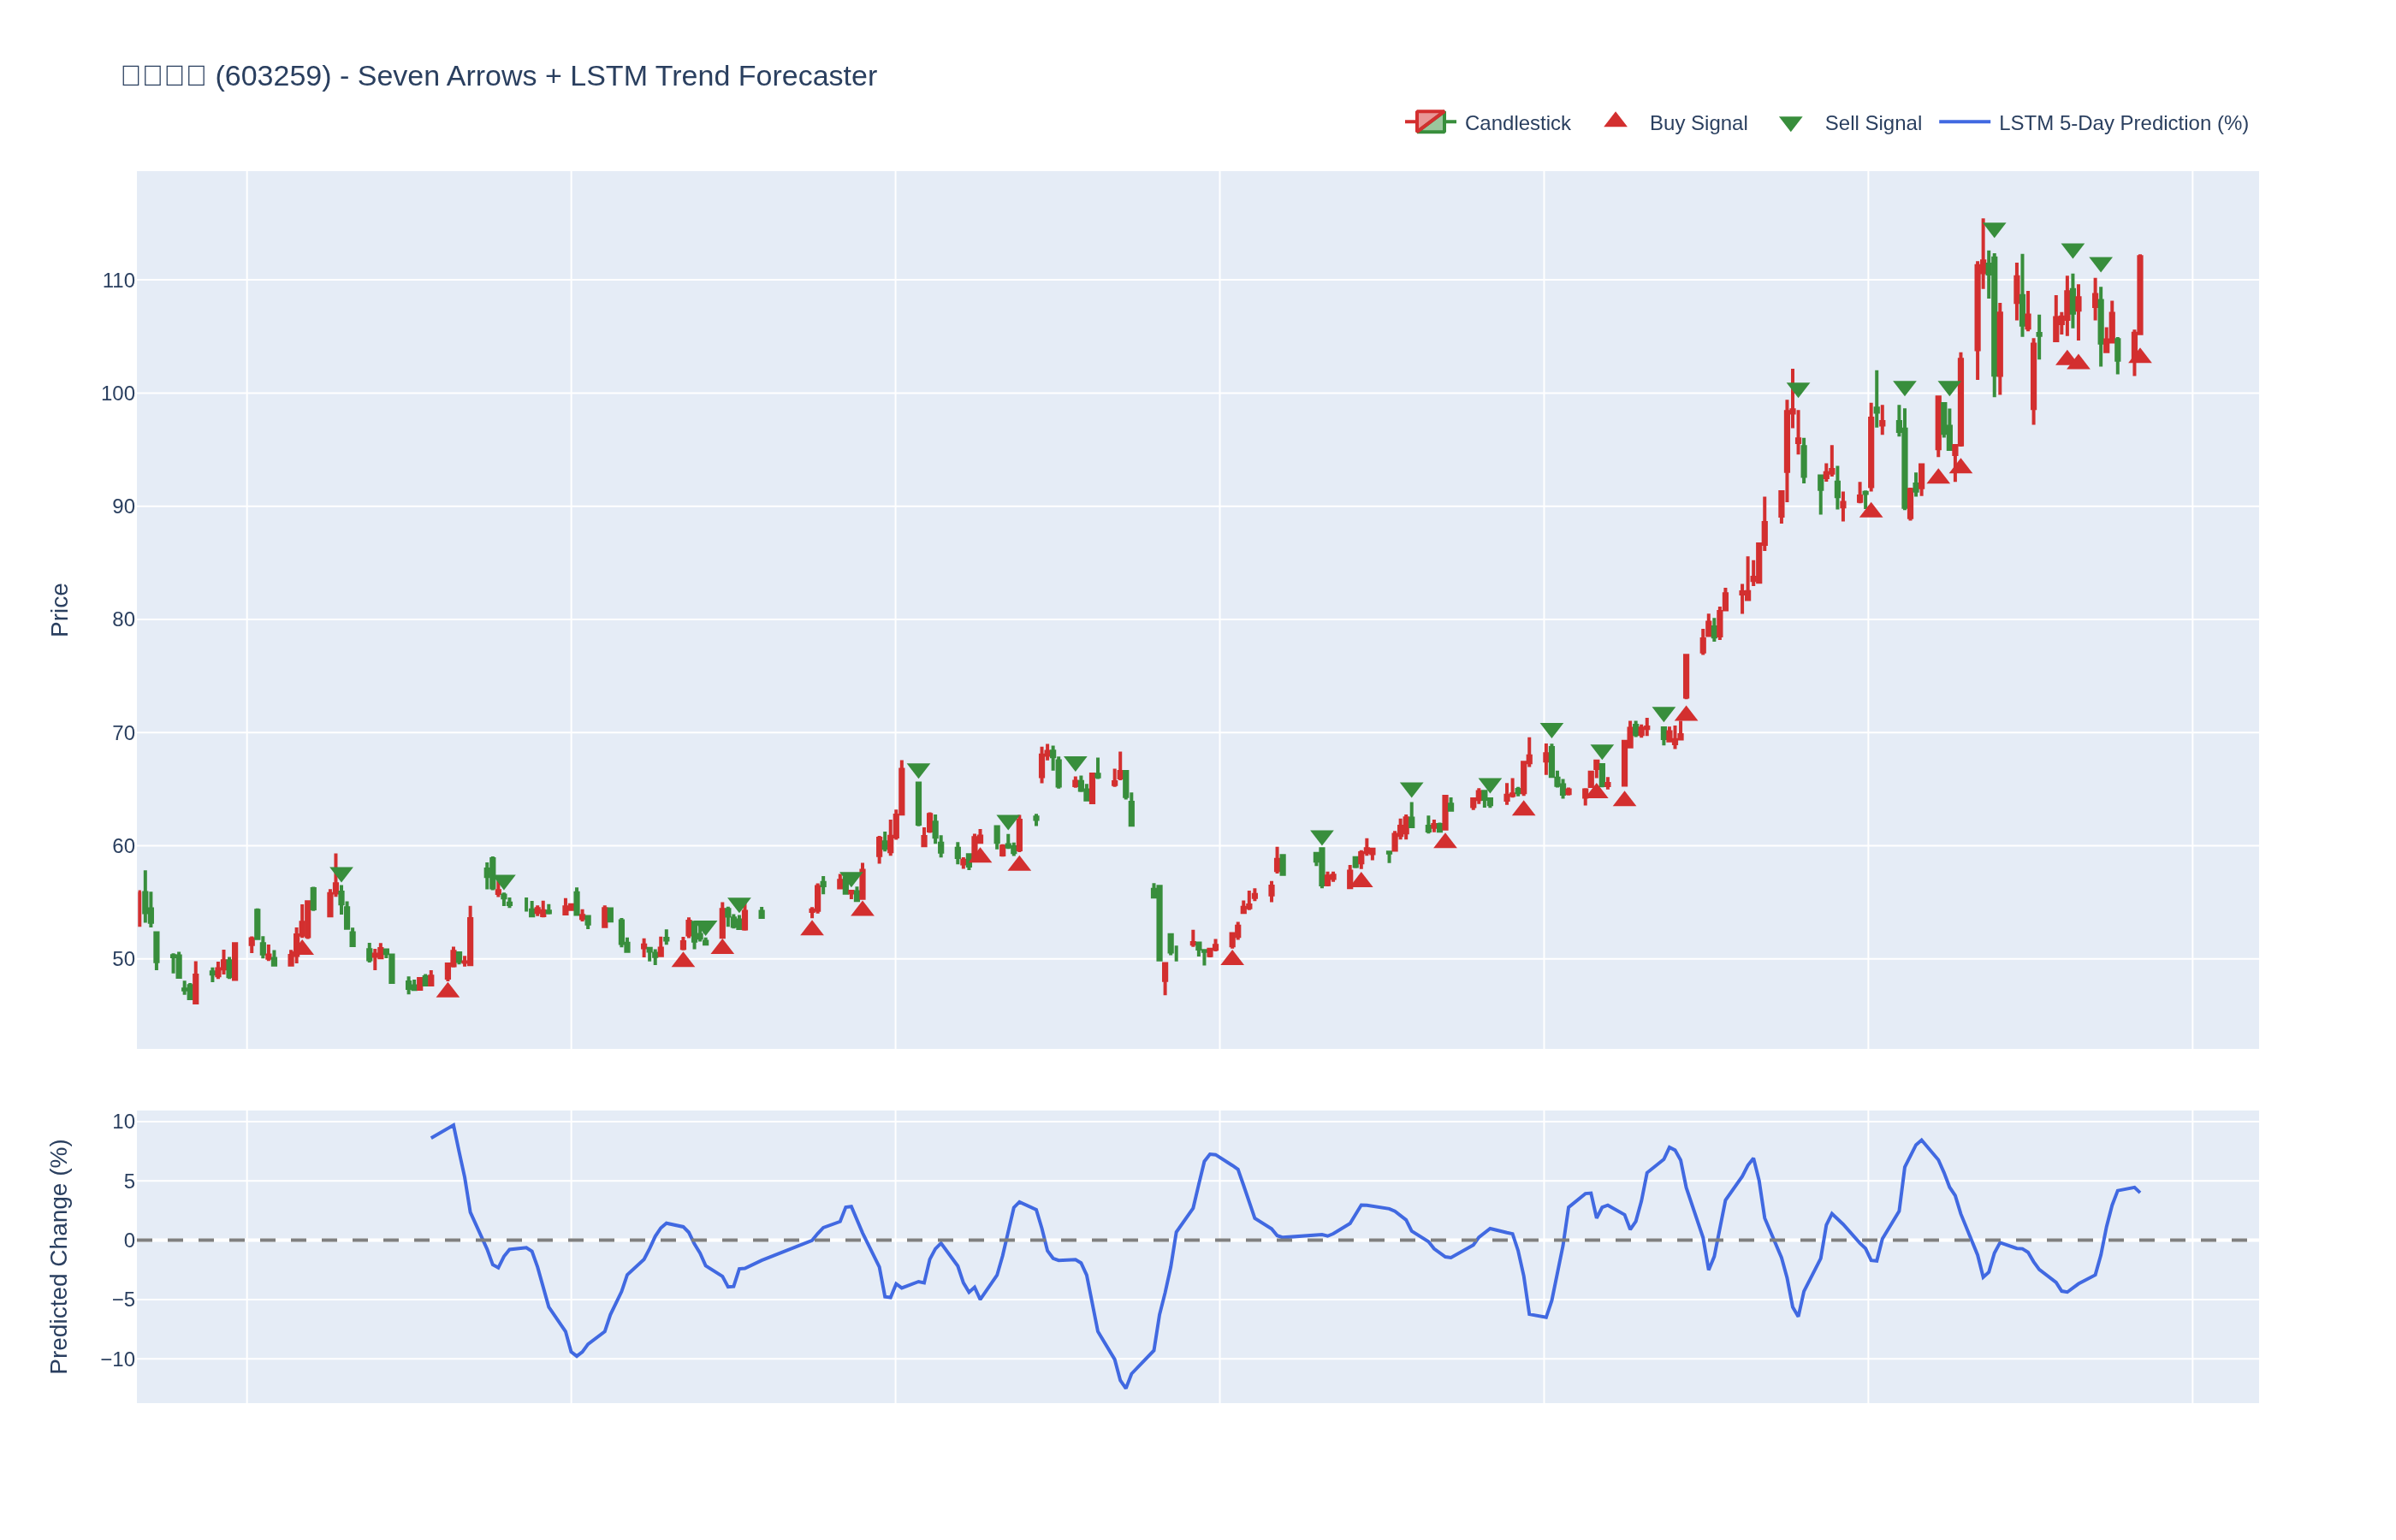Image resolution: width=2396 pixels, height=1540 pixels.
Task: Click the lowest trough of the LSTM line
Action: [1126, 1387]
